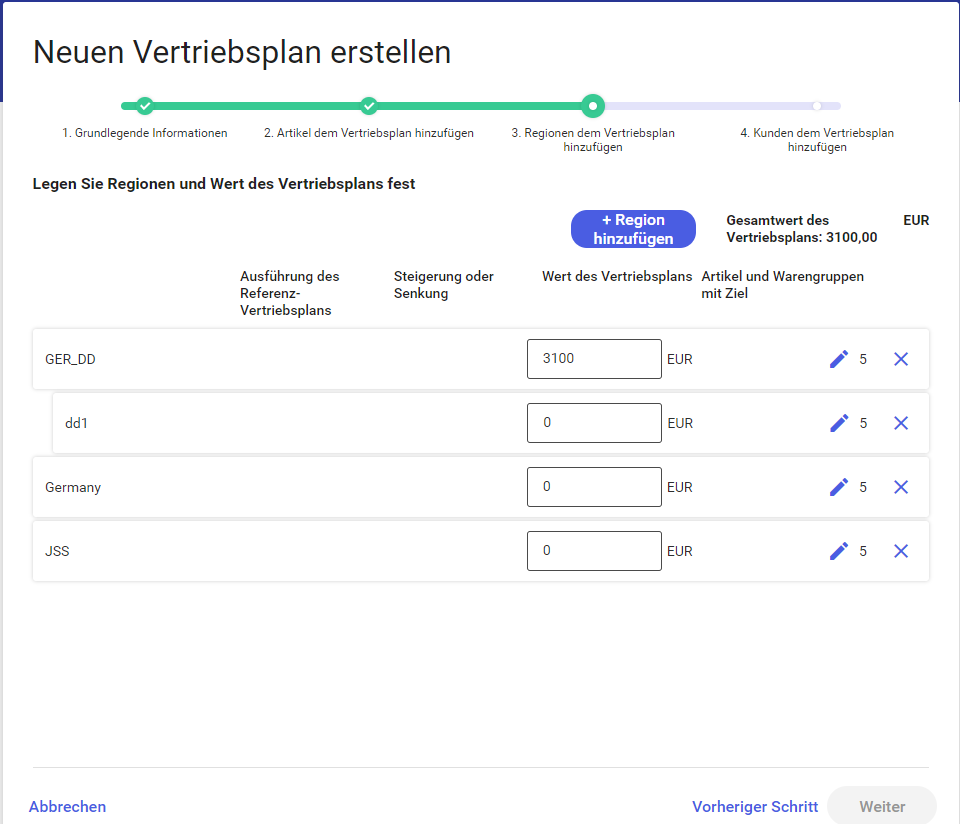
Task: Click the GER_DD sales plan value field
Action: [x=594, y=359]
